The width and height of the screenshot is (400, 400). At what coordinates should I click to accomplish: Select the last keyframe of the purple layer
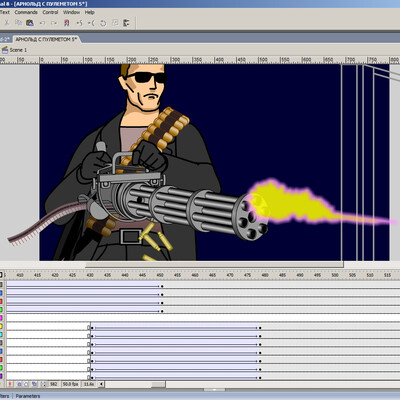pos(260,378)
